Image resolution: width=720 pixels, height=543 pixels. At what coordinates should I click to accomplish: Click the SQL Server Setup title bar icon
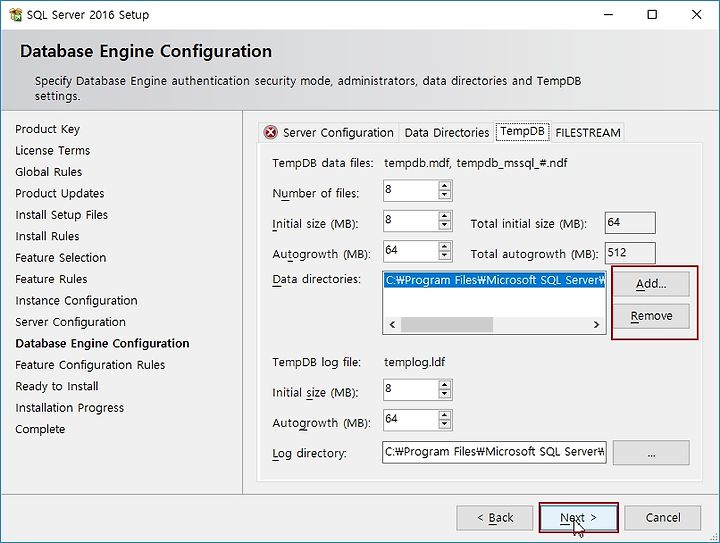pos(15,15)
